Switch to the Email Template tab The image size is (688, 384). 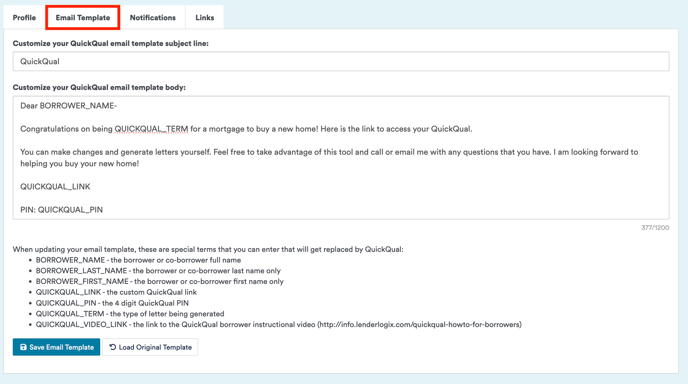pos(82,18)
